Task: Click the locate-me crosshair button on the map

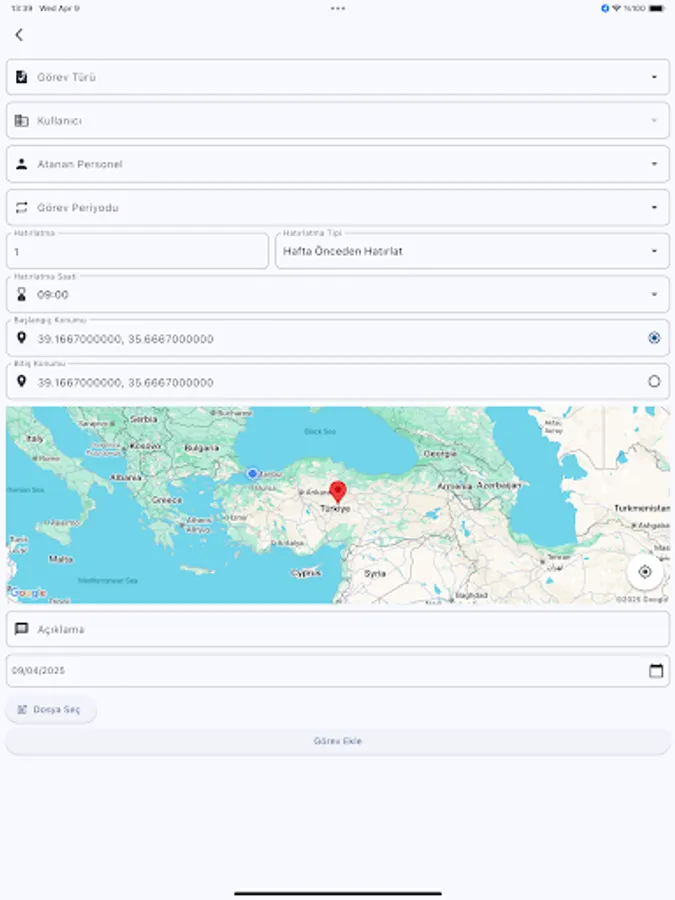Action: 646,572
